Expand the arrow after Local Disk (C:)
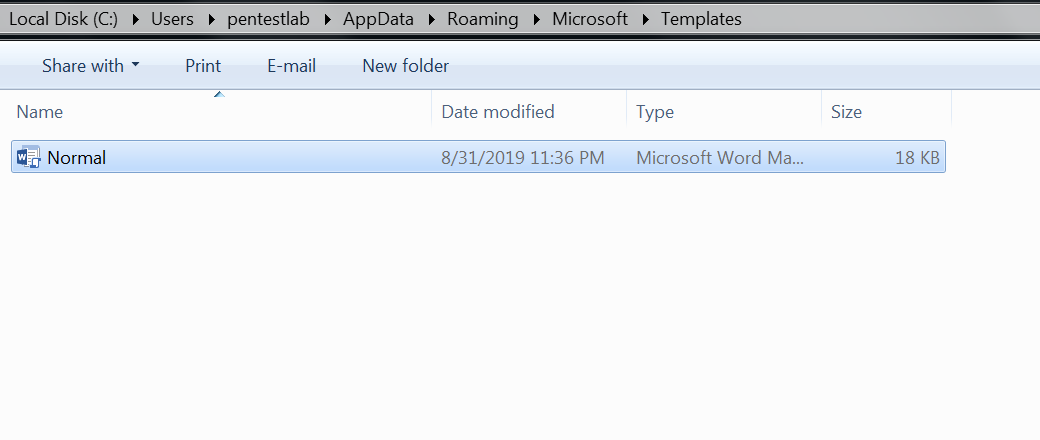Image resolution: width=1040 pixels, height=440 pixels. coord(134,18)
